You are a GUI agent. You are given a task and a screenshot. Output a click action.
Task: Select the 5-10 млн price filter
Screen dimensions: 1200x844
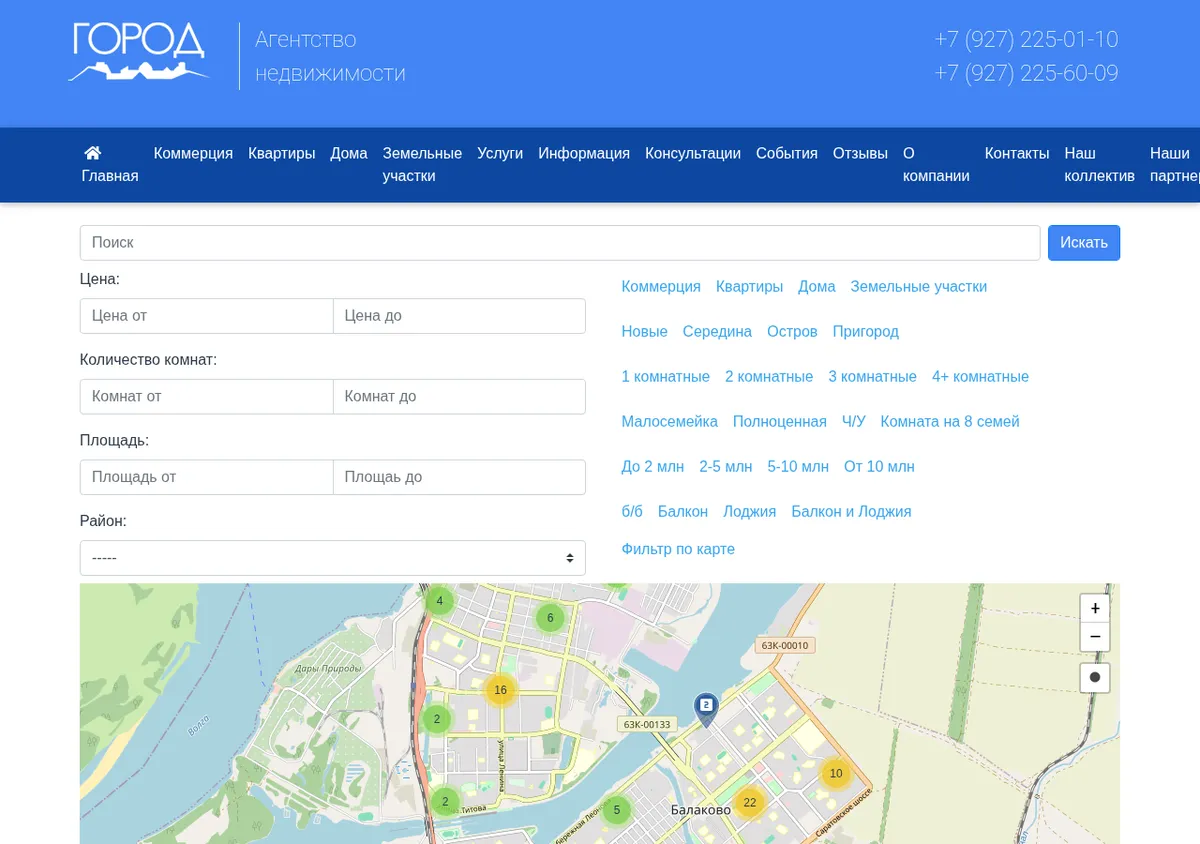click(x=798, y=467)
